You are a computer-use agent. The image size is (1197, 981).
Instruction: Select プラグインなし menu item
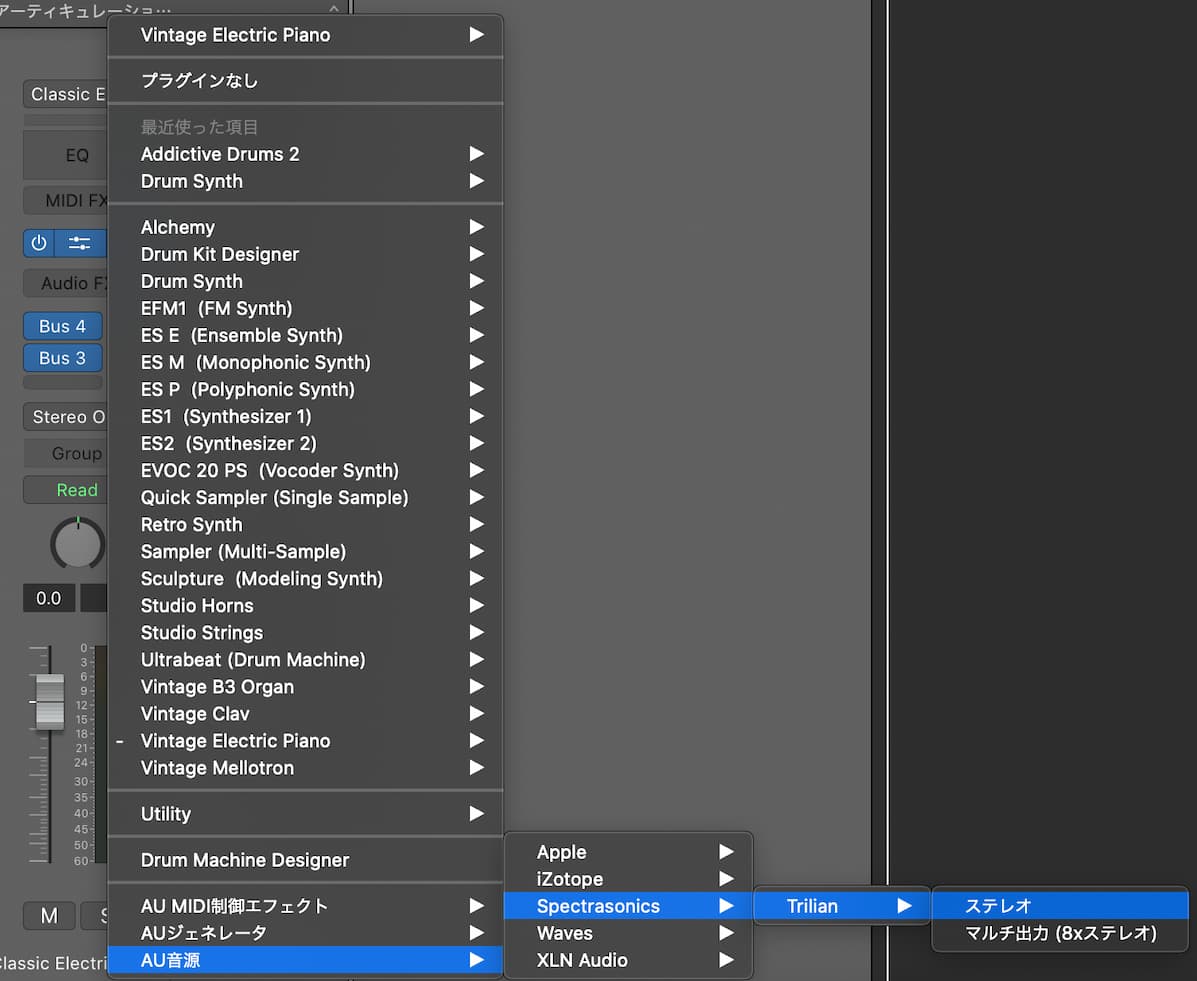pyautogui.click(x=305, y=80)
